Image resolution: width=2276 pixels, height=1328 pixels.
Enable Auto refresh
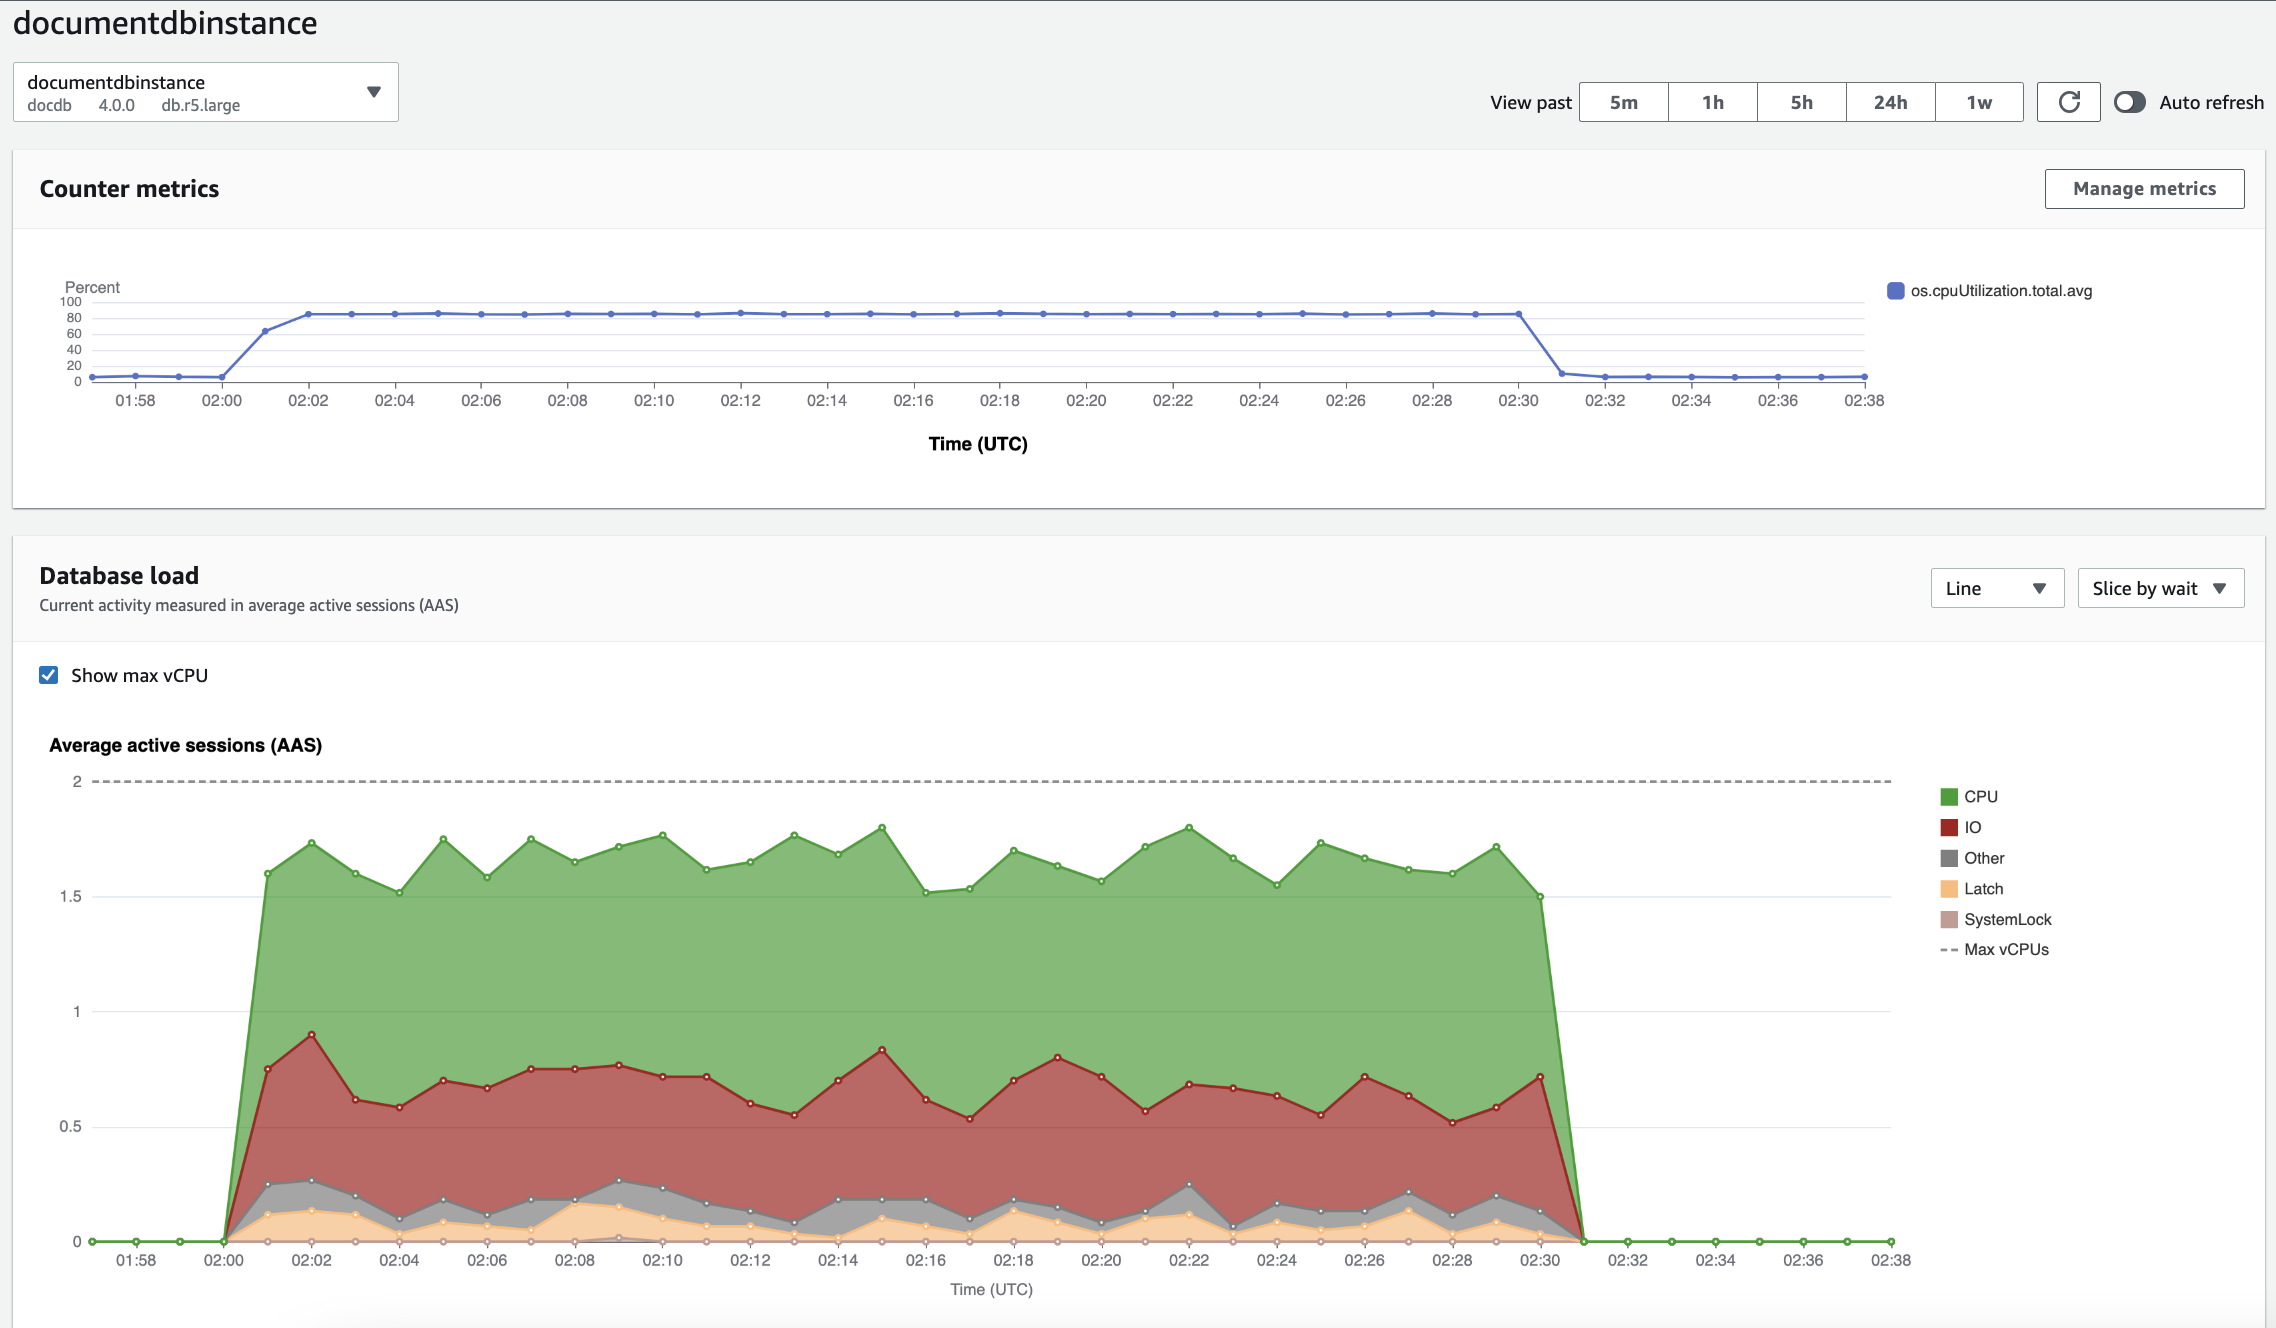[x=2130, y=101]
